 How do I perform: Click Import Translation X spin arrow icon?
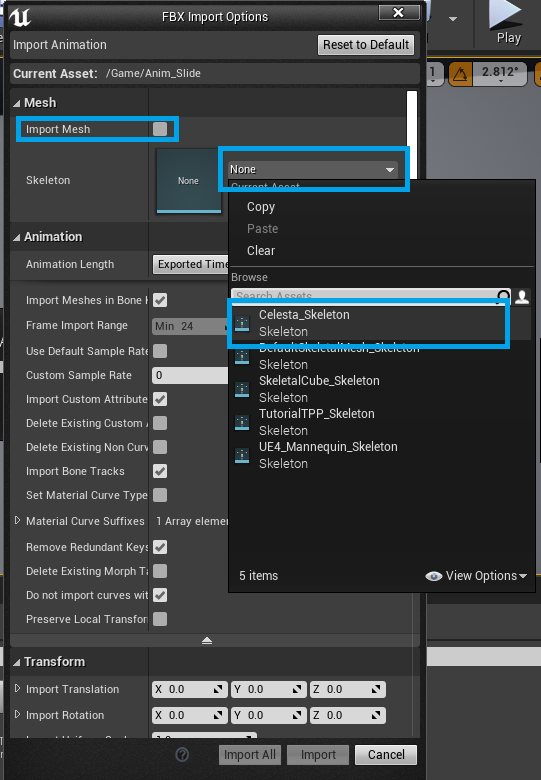coord(218,689)
